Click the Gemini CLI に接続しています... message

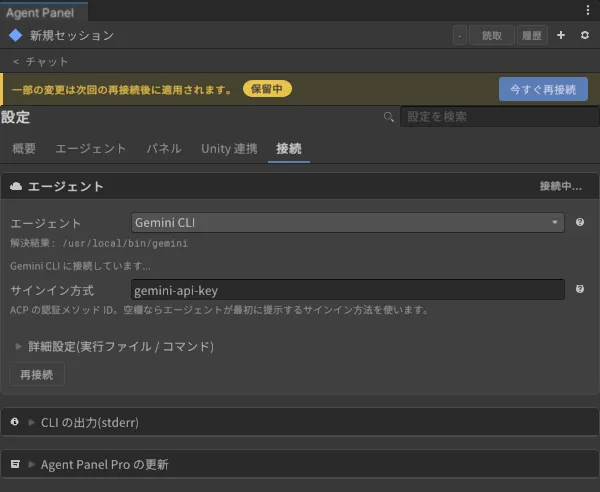click(80, 266)
